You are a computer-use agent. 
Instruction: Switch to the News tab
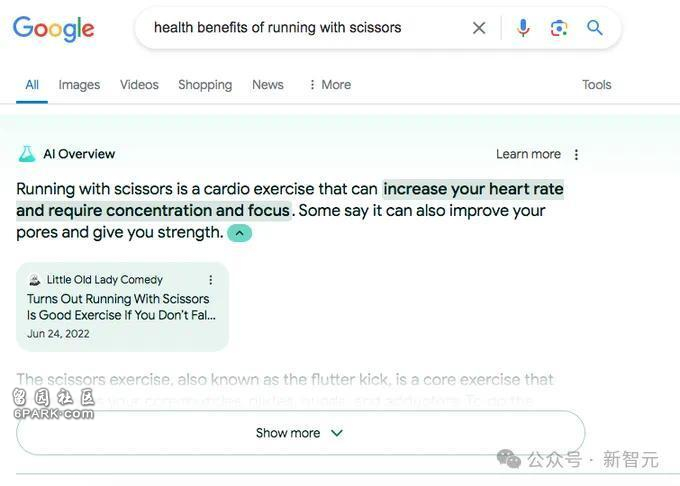pos(268,85)
